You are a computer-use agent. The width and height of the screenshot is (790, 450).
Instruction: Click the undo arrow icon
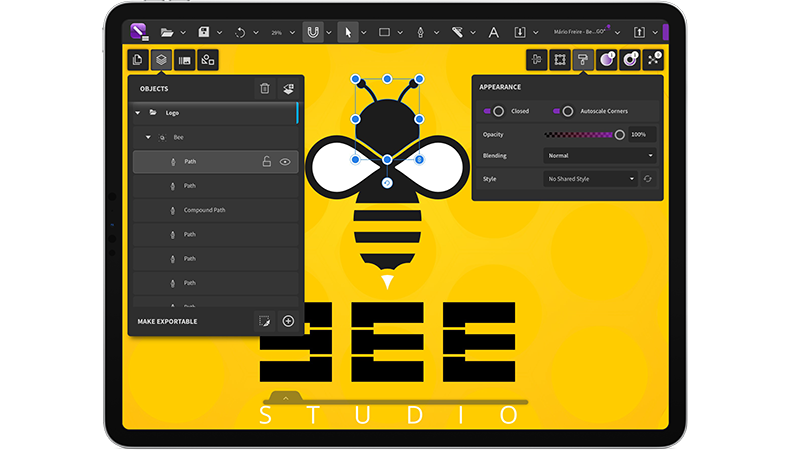[x=240, y=32]
